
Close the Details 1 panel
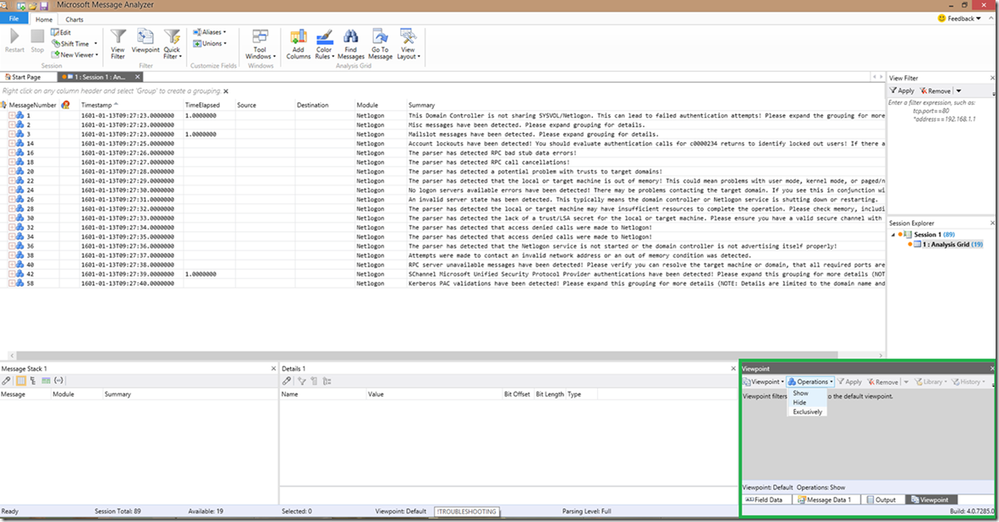733,368
